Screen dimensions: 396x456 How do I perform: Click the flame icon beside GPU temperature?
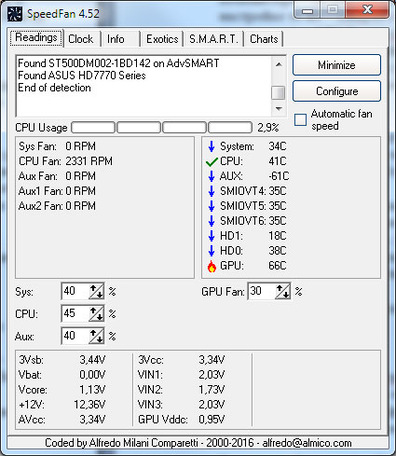[x=212, y=266]
